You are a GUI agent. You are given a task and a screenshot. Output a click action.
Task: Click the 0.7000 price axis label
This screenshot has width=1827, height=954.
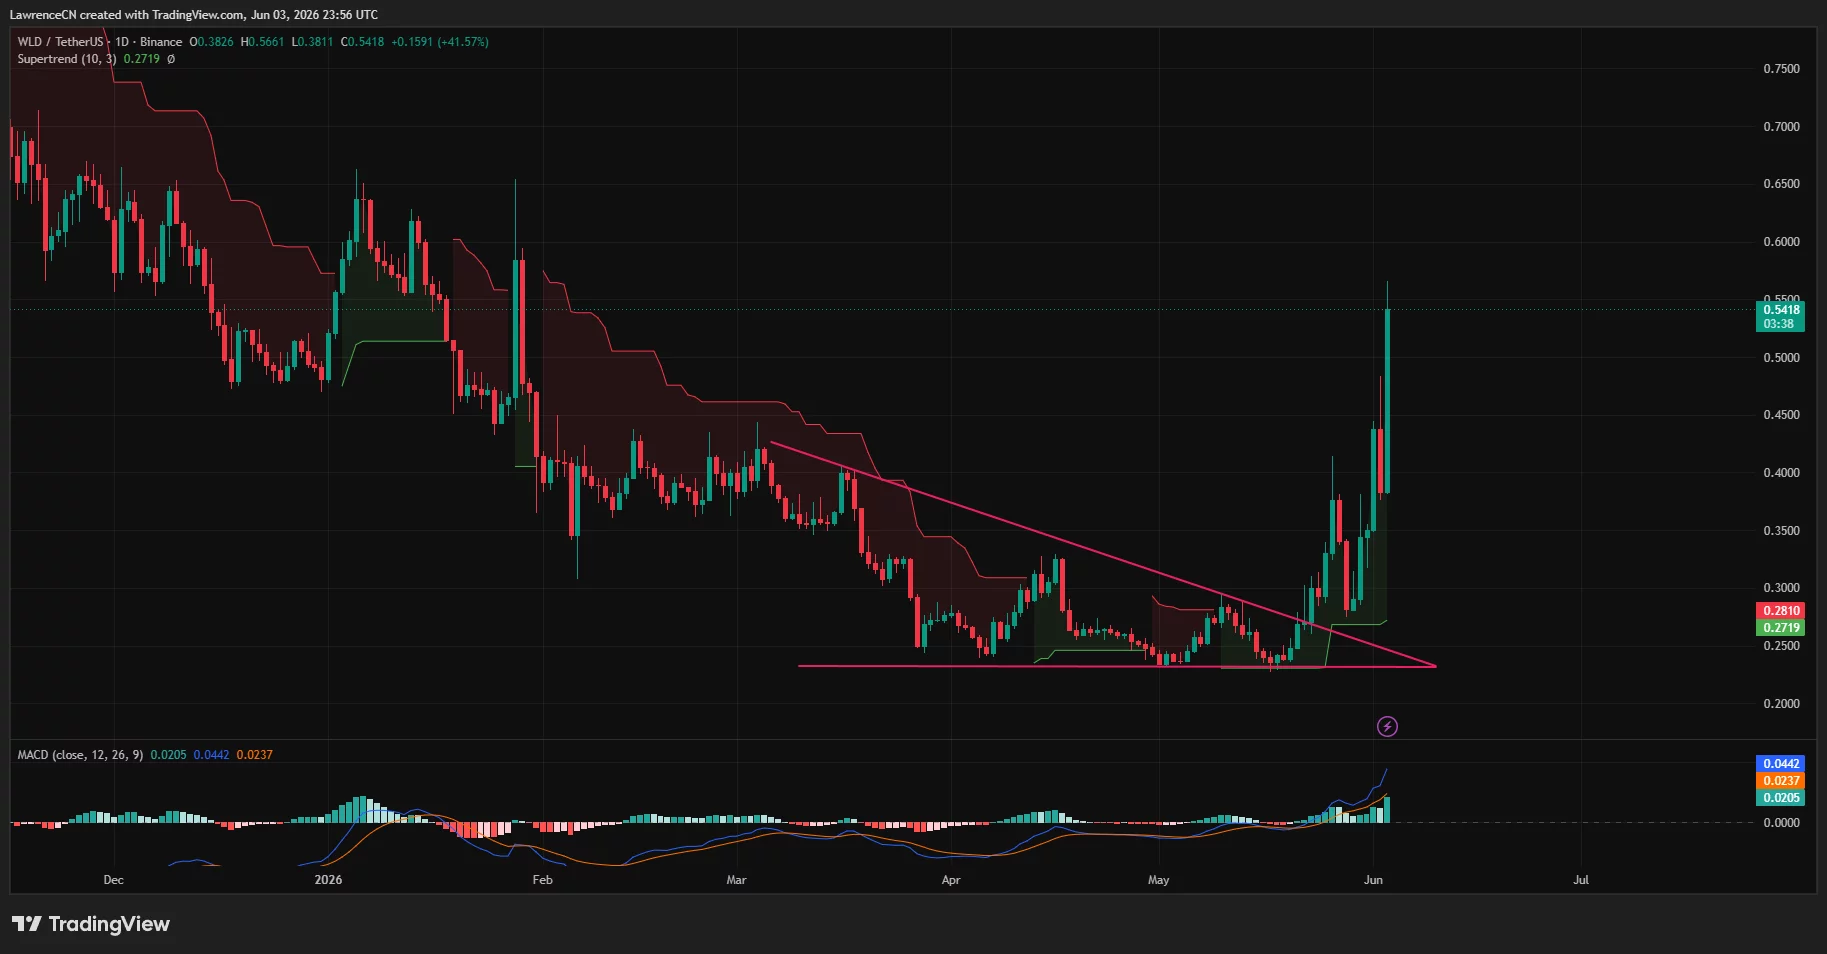pyautogui.click(x=1781, y=127)
